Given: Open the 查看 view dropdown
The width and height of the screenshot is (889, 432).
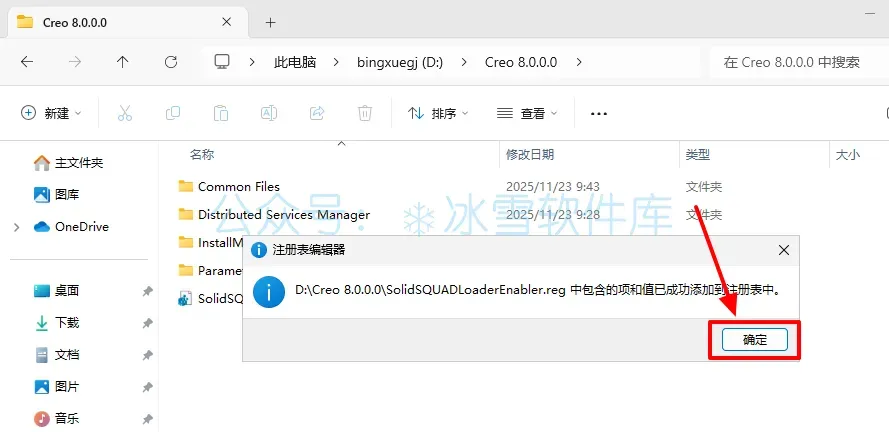Looking at the screenshot, I should 527,113.
